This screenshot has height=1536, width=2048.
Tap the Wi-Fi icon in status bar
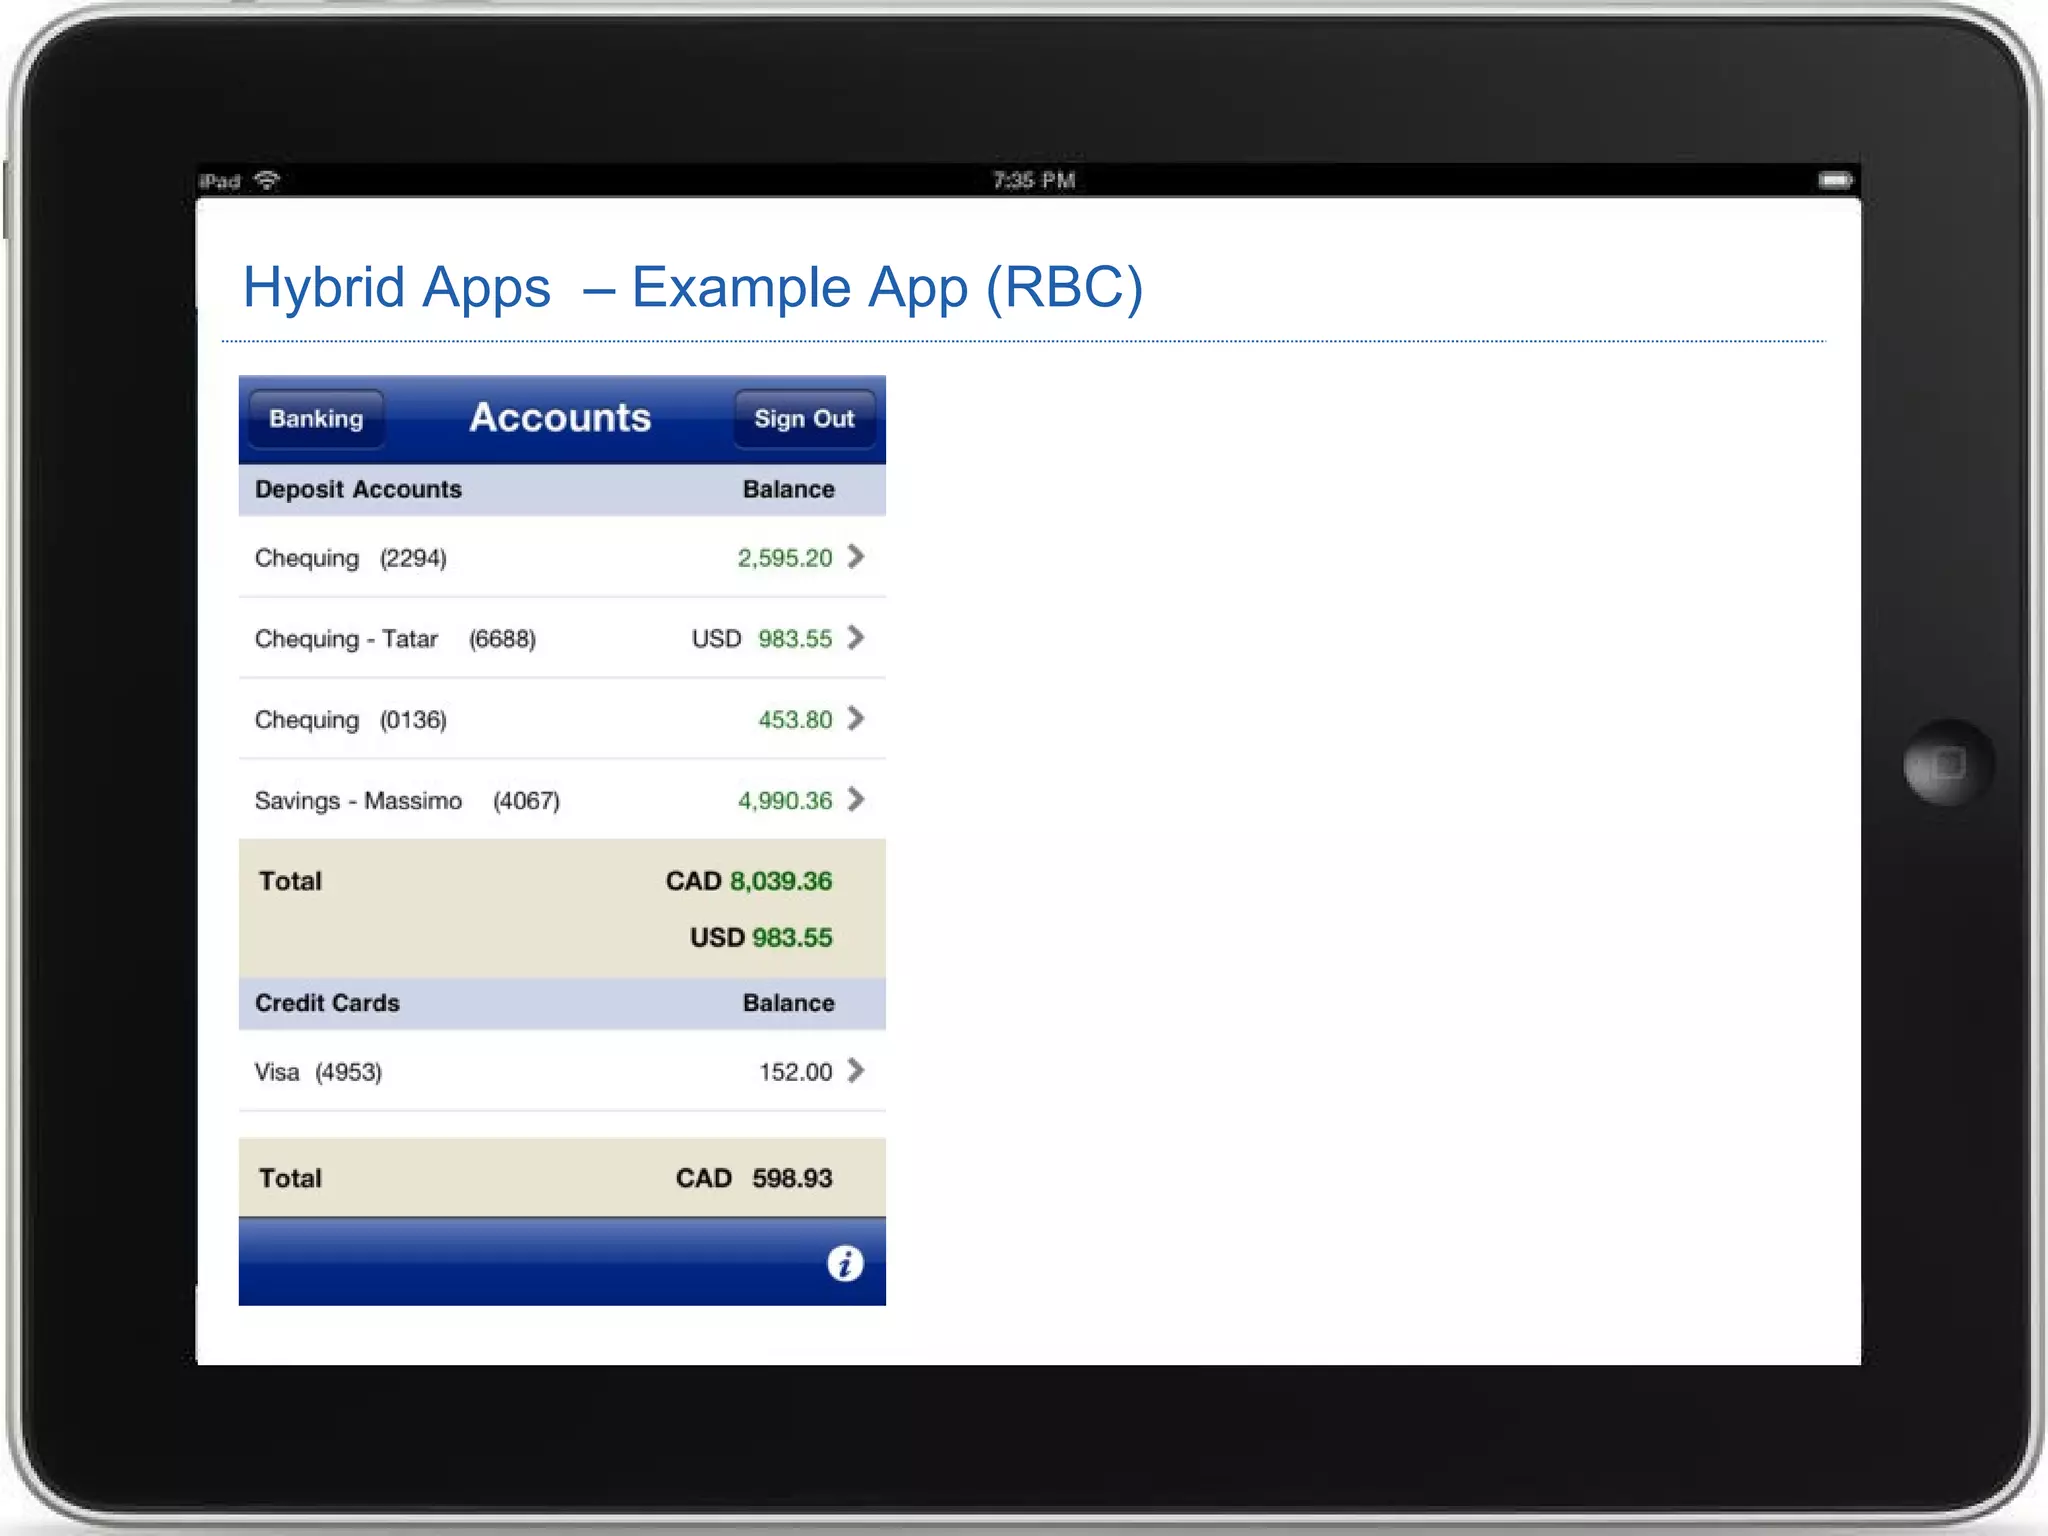pyautogui.click(x=267, y=181)
